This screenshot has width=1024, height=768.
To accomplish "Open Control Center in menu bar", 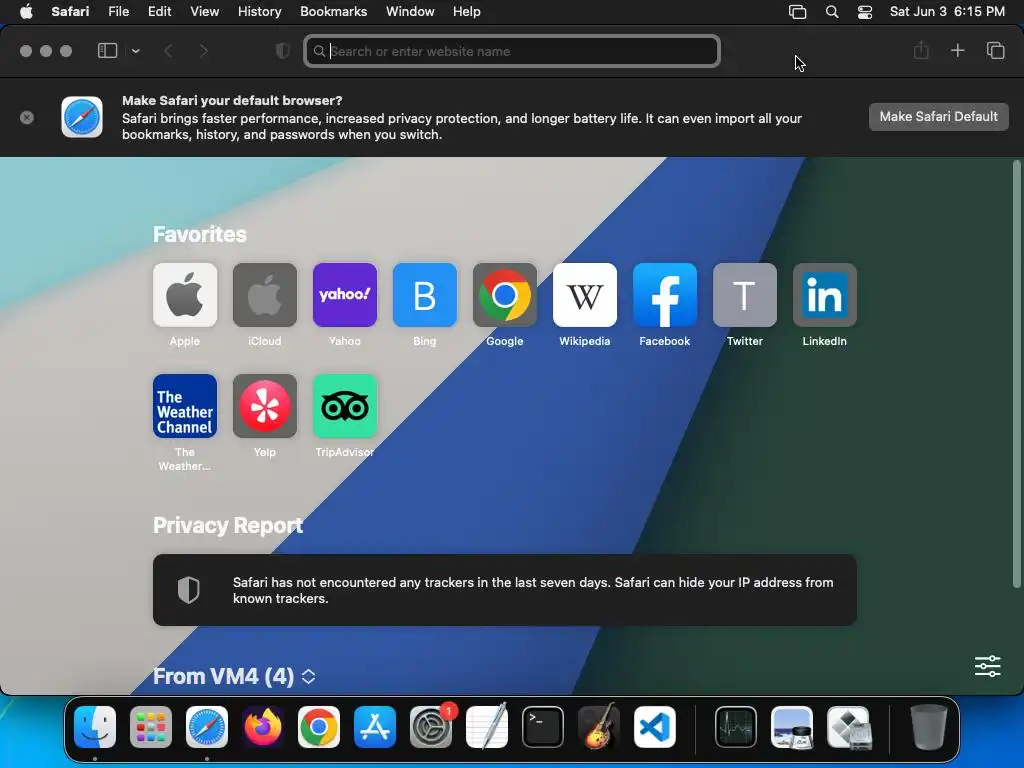I will pyautogui.click(x=865, y=12).
